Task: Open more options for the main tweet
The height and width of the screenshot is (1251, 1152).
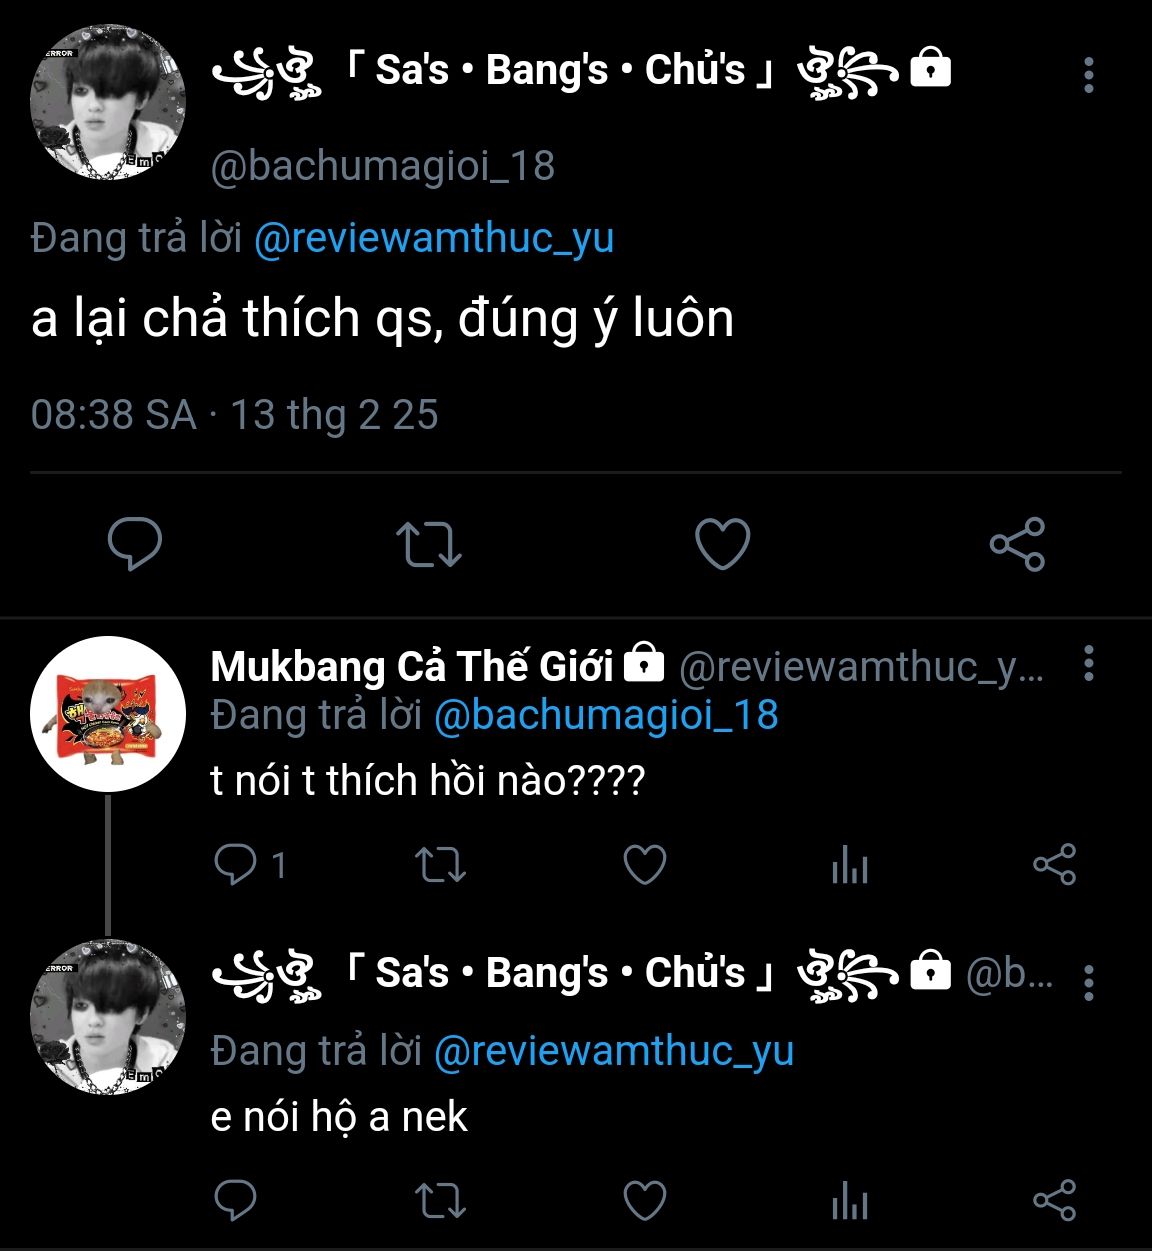Action: coord(1089,75)
